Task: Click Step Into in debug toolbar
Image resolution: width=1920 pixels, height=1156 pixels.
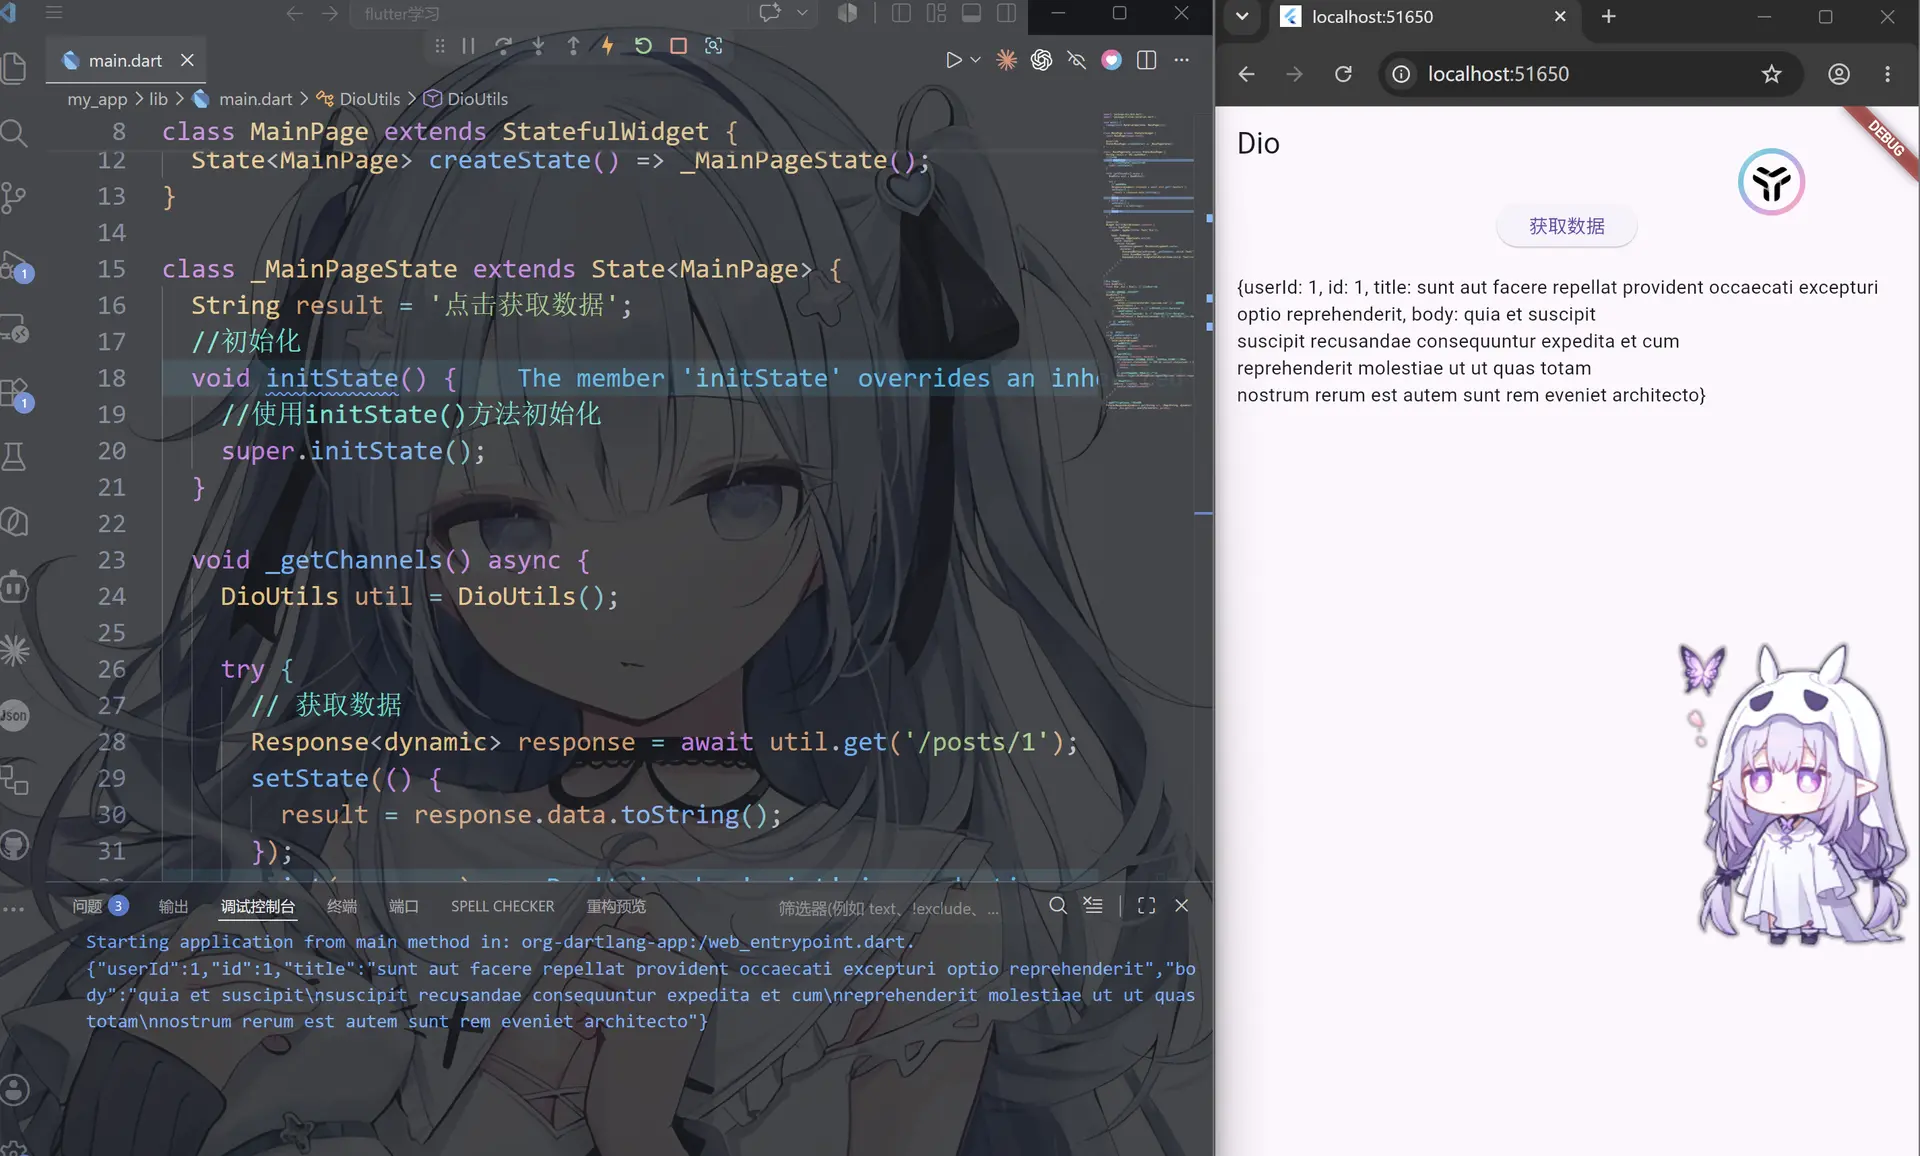Action: coord(538,46)
